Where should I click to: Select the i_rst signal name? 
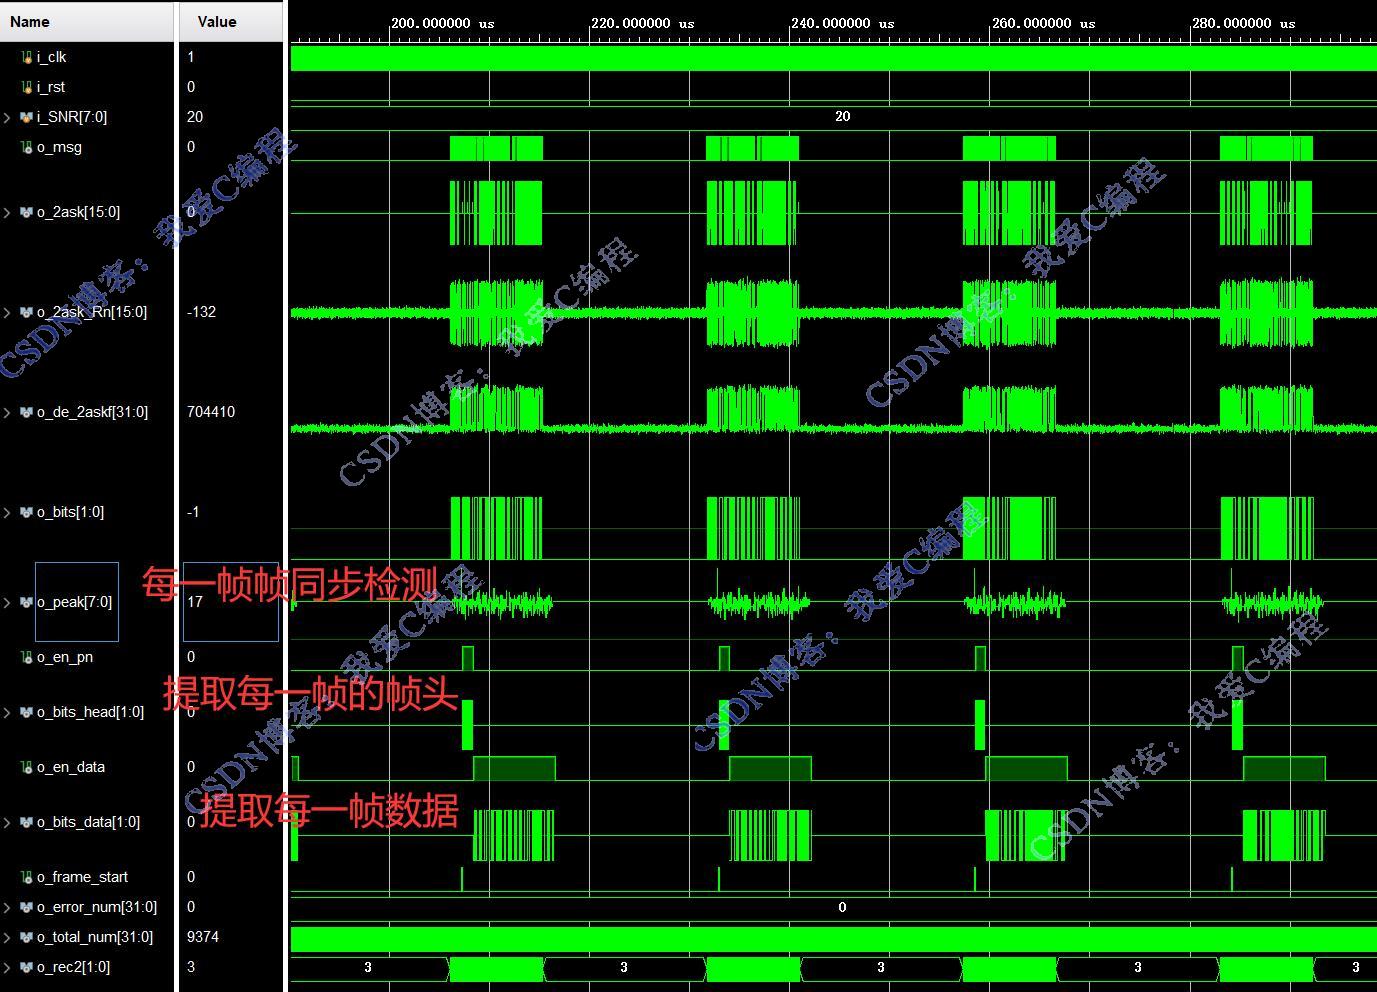point(51,87)
